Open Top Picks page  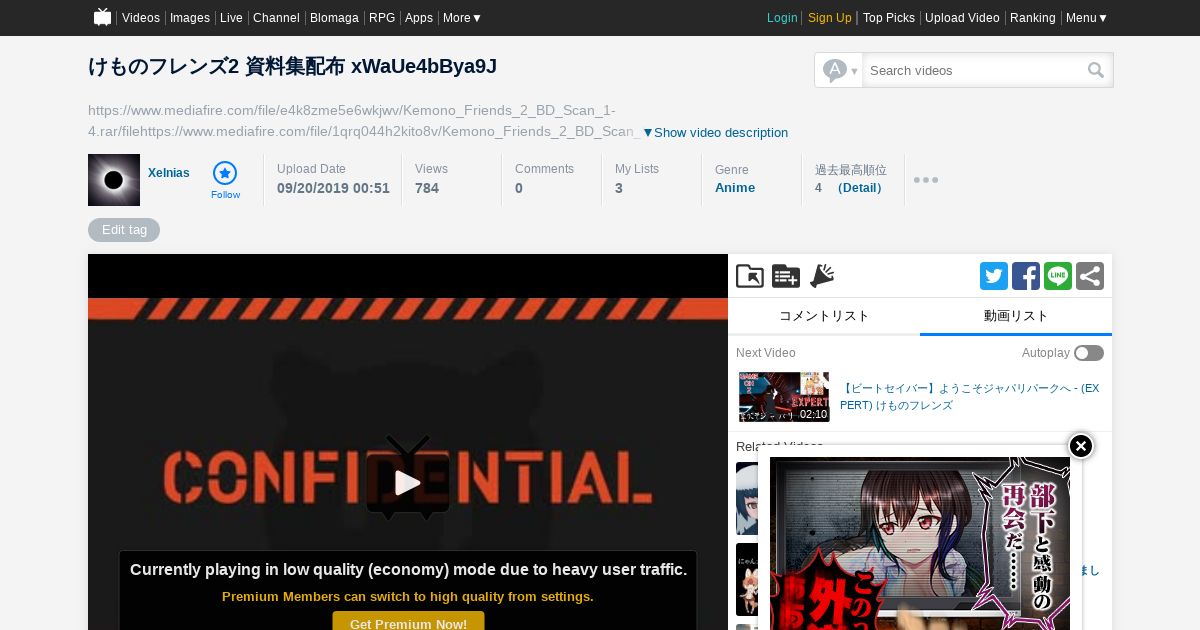point(889,18)
